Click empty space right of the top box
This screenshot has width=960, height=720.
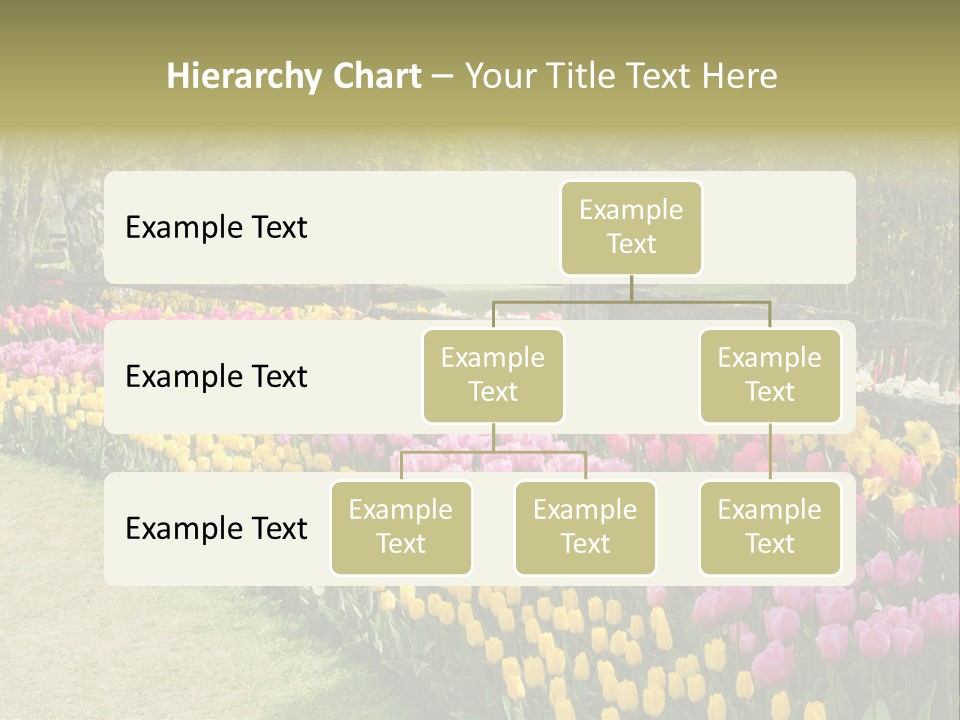[780, 227]
